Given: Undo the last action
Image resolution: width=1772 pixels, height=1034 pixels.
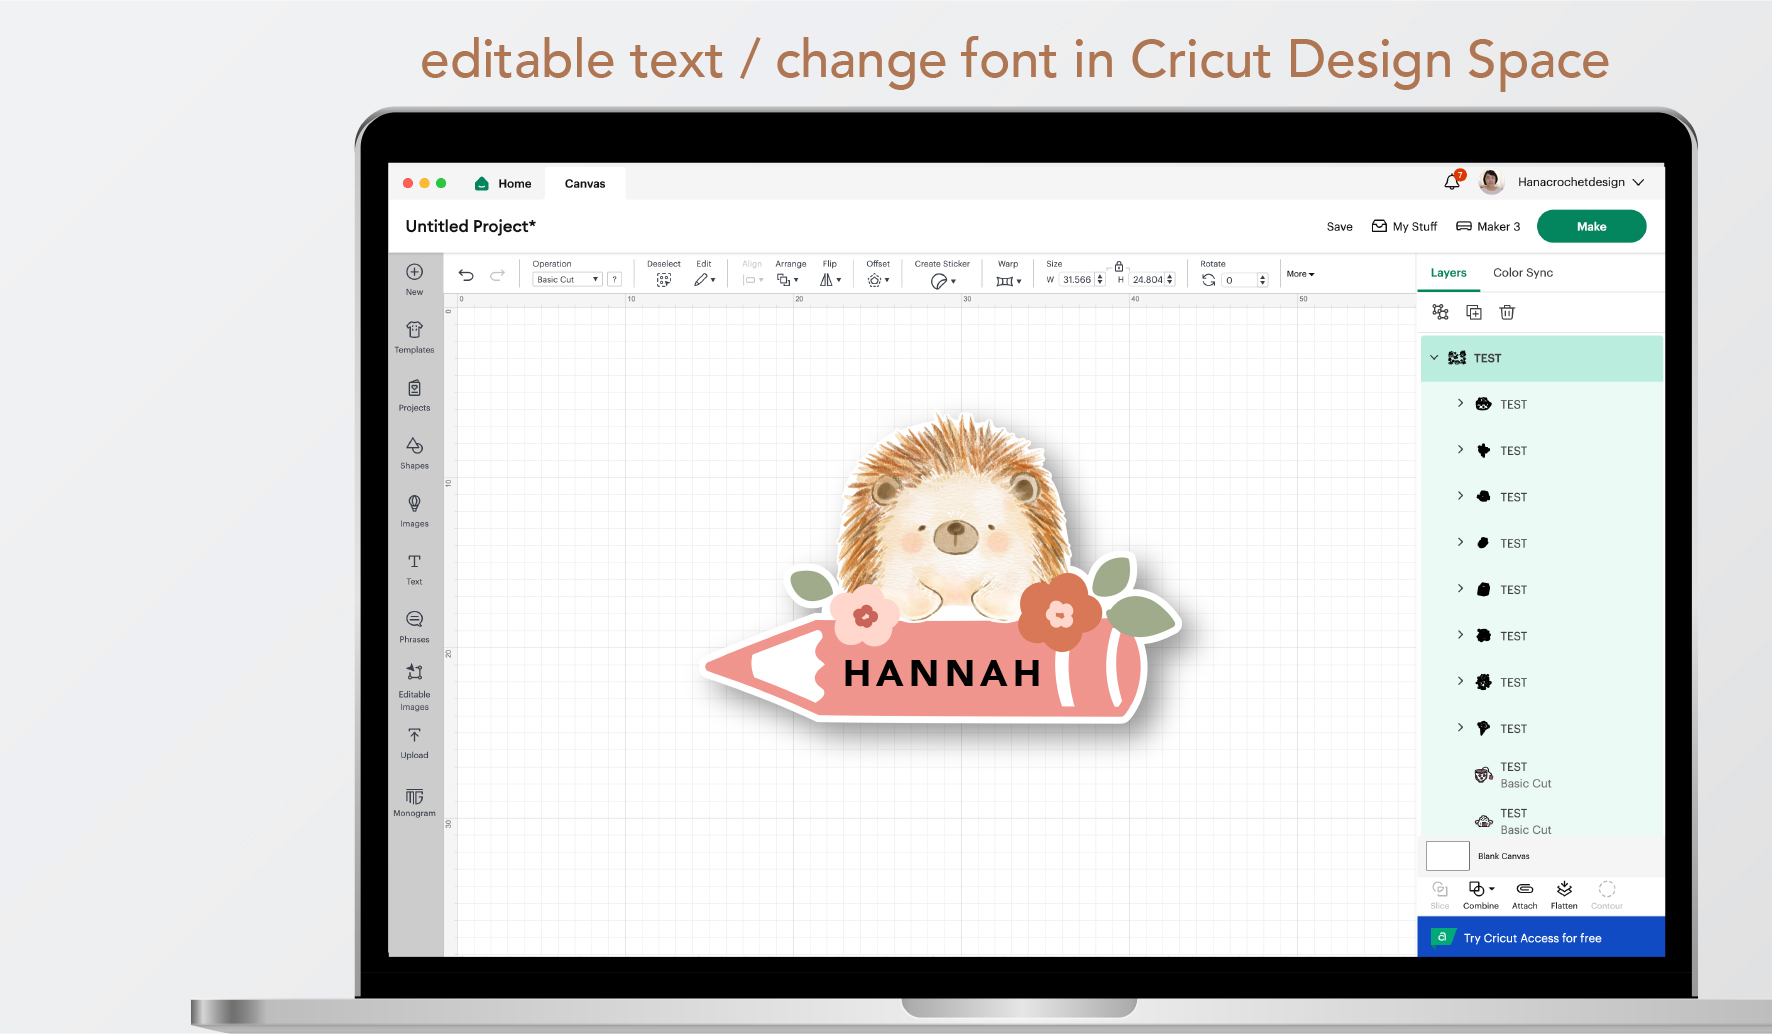Looking at the screenshot, I should pyautogui.click(x=466, y=275).
